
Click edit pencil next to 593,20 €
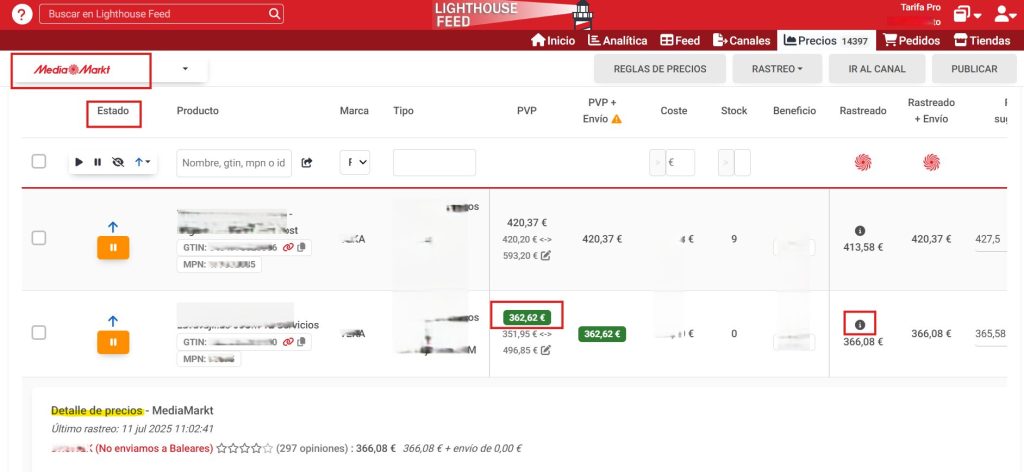pos(545,255)
